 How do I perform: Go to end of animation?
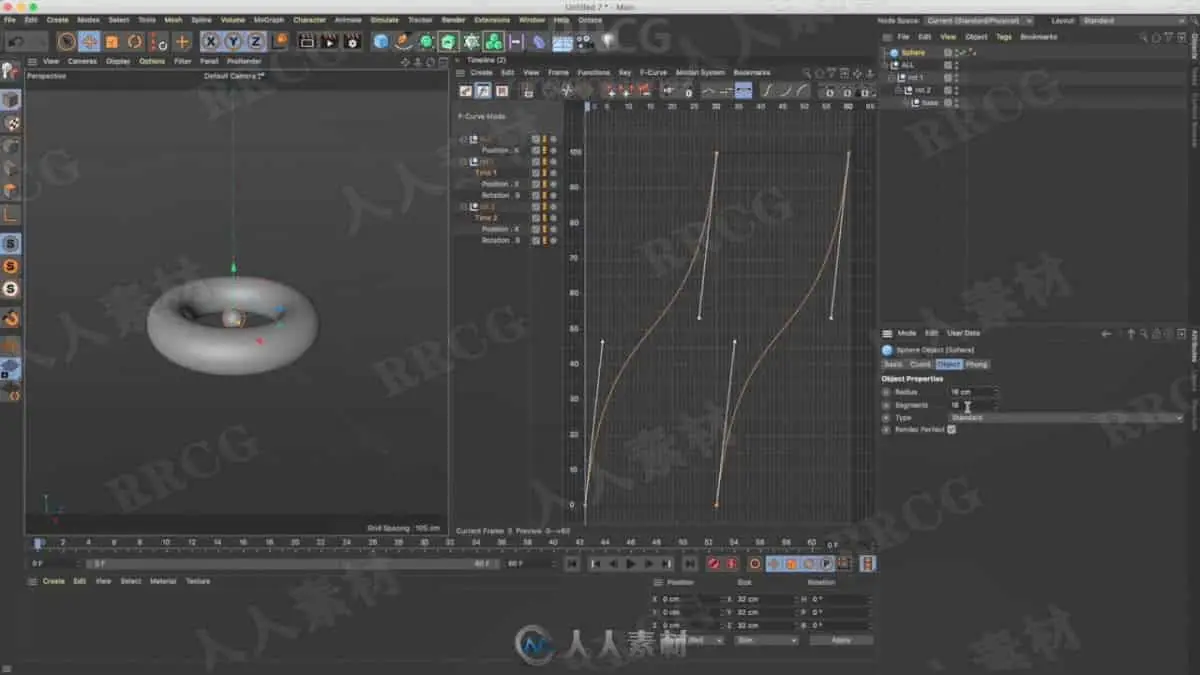click(x=690, y=564)
